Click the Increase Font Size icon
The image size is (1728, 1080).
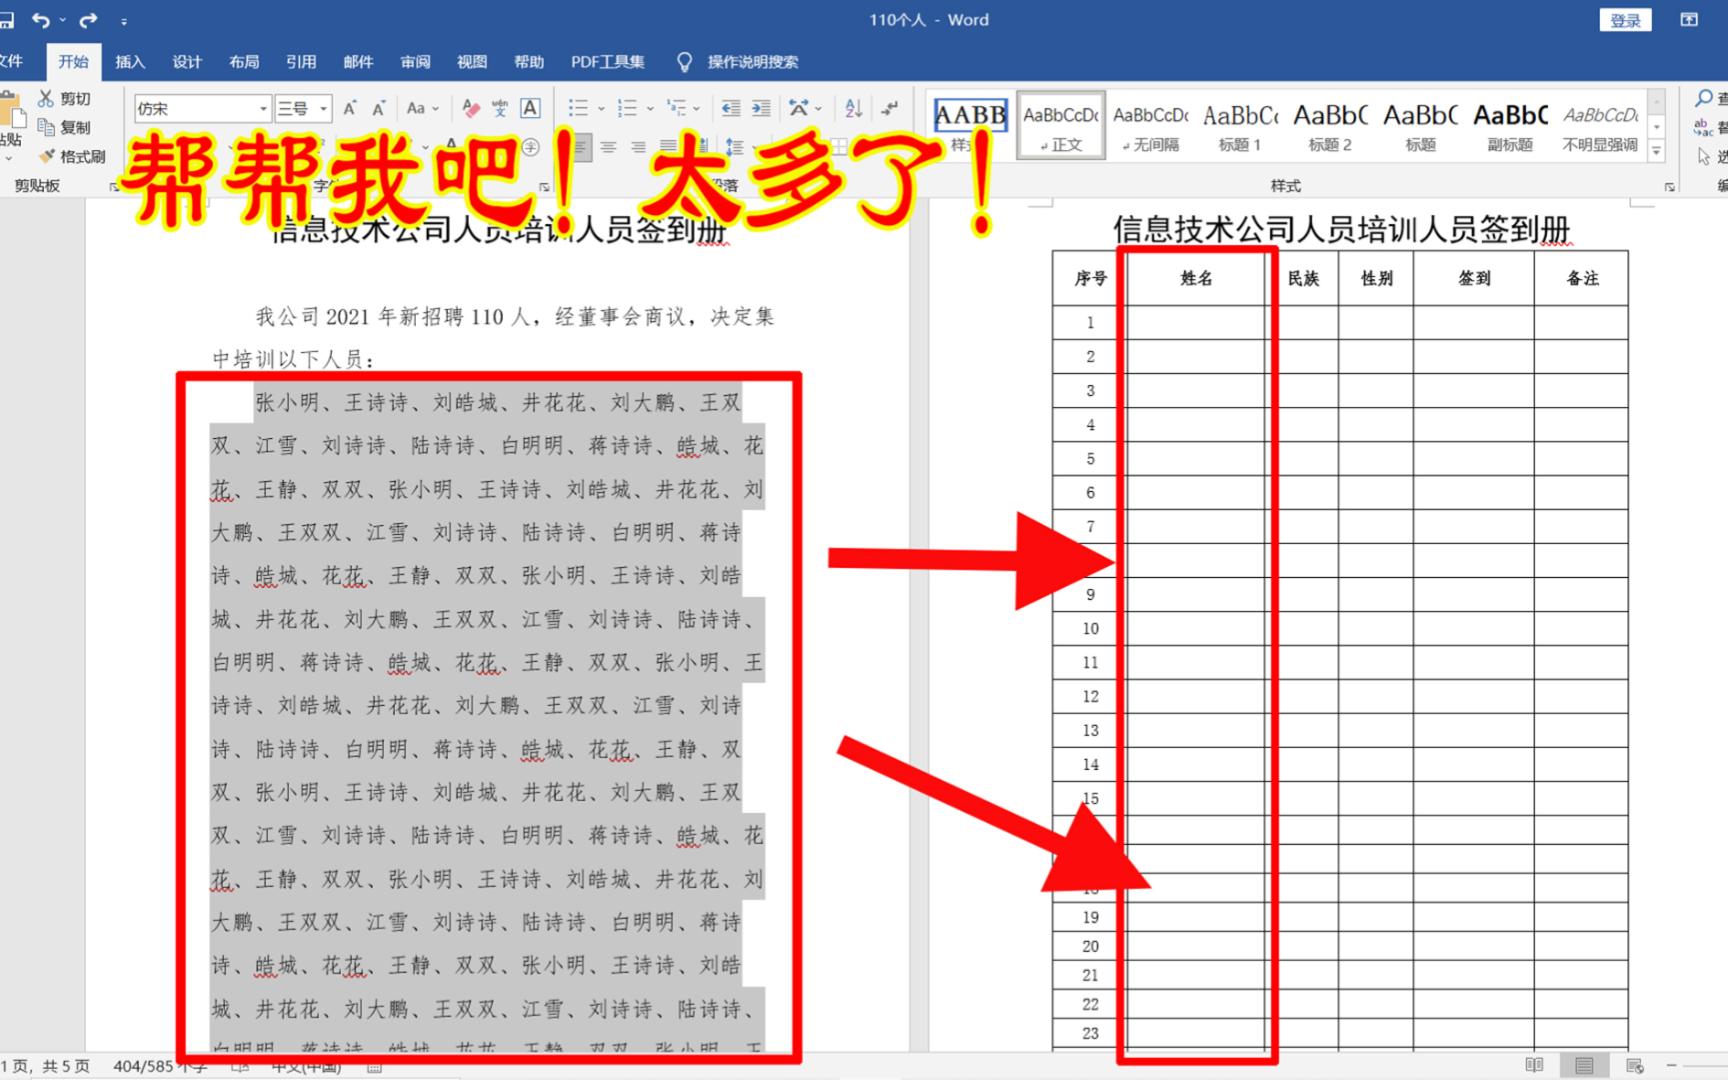tap(350, 108)
